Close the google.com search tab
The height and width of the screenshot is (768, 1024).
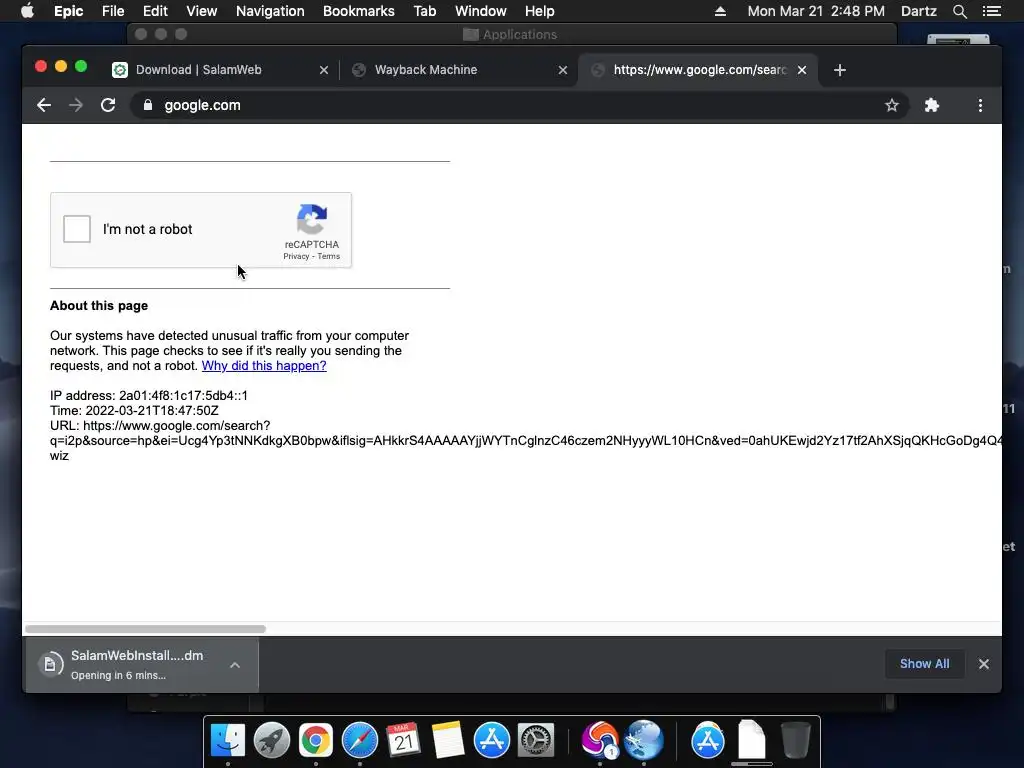coord(802,70)
